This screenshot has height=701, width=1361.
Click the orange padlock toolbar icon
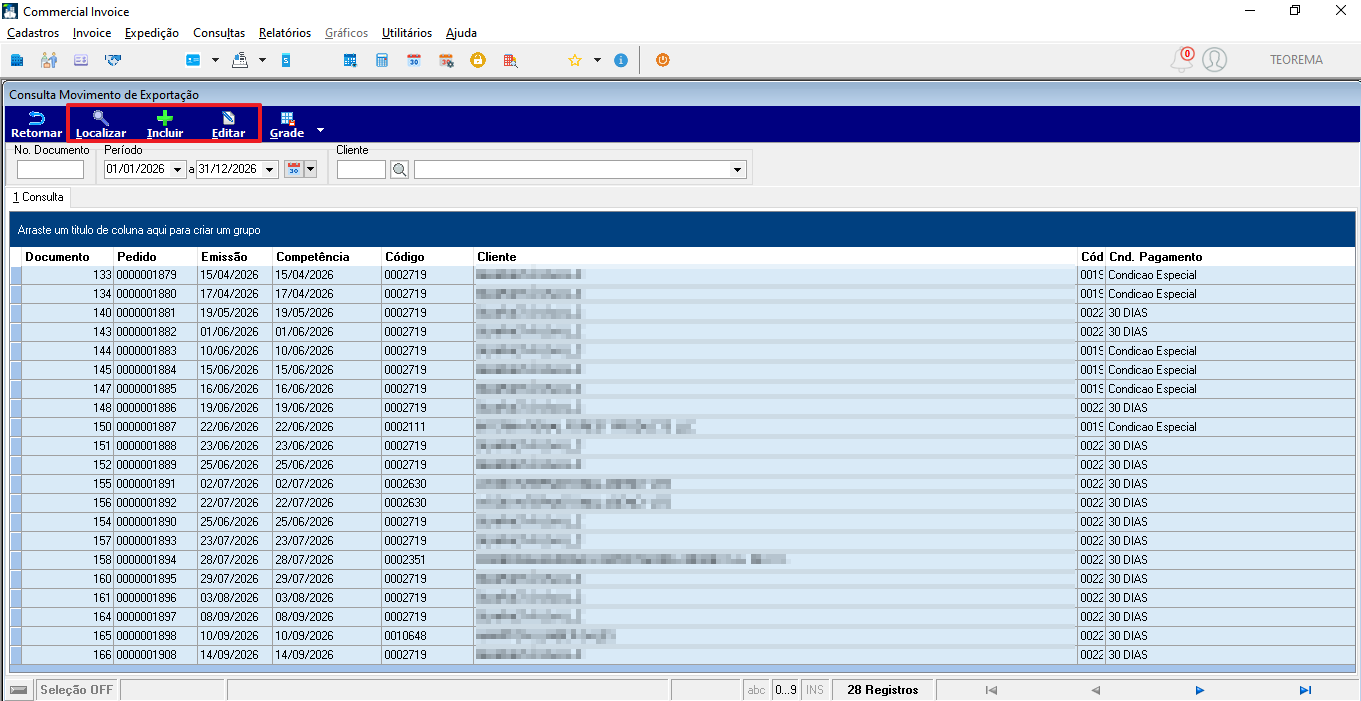pyautogui.click(x=478, y=60)
